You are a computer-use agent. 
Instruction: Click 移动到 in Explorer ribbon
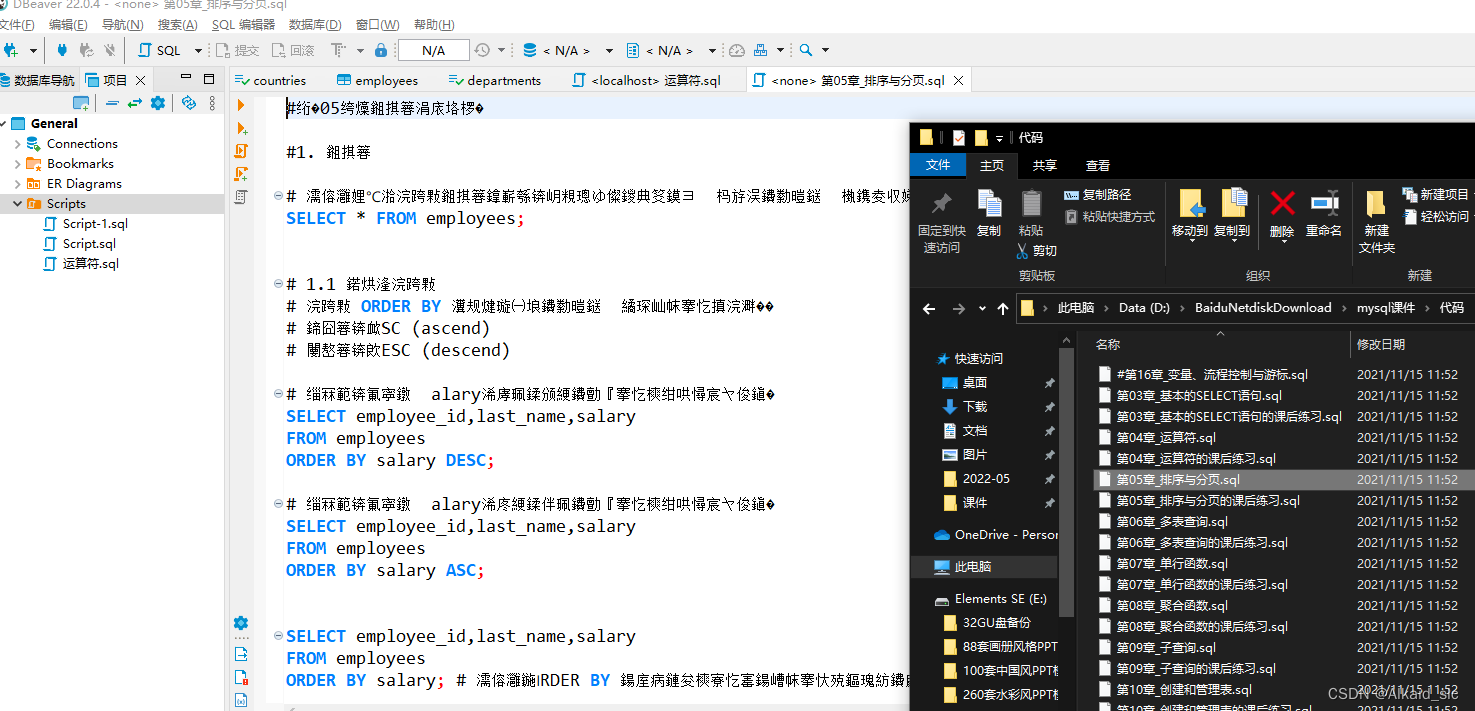point(1190,216)
